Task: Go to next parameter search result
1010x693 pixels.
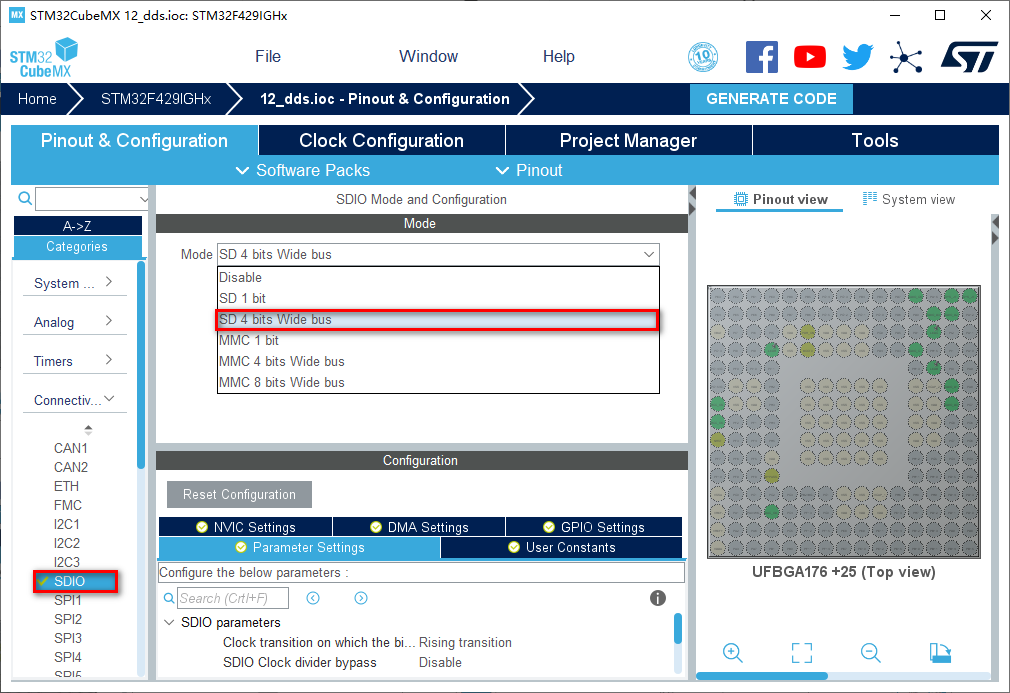Action: coord(361,598)
